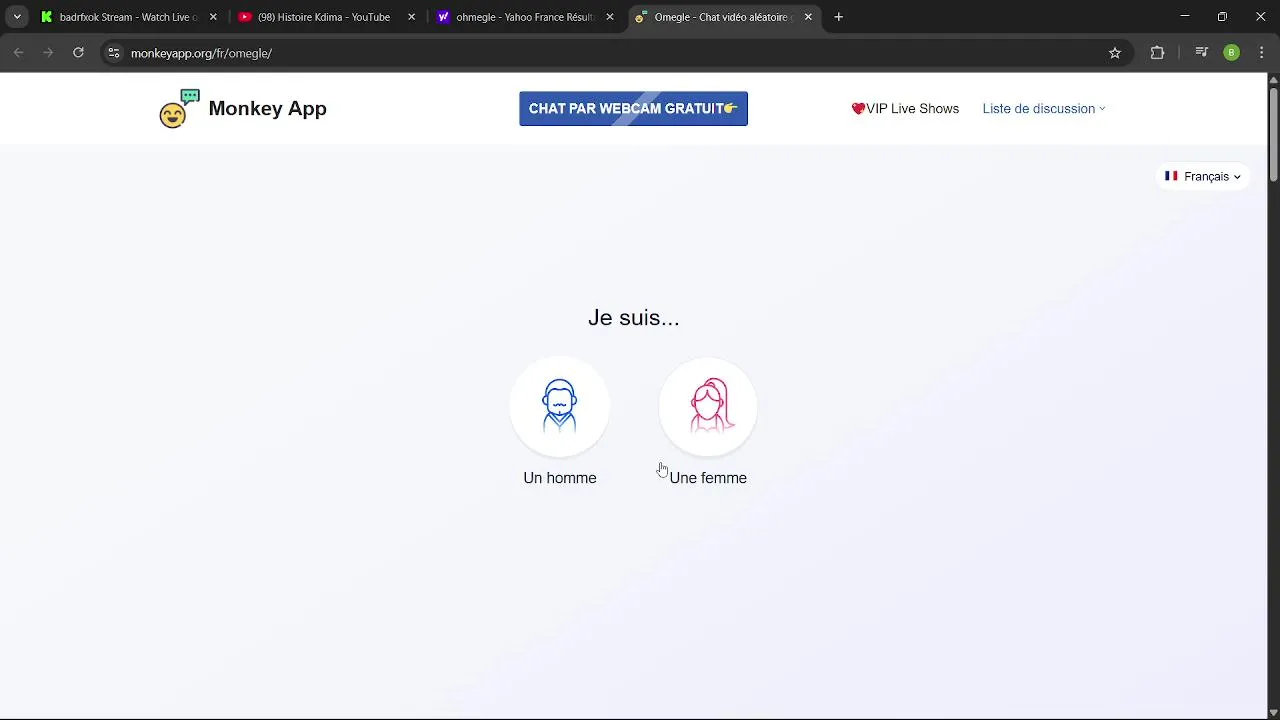This screenshot has width=1280, height=720.
Task: Open the Français language dropdown
Action: tap(1203, 177)
